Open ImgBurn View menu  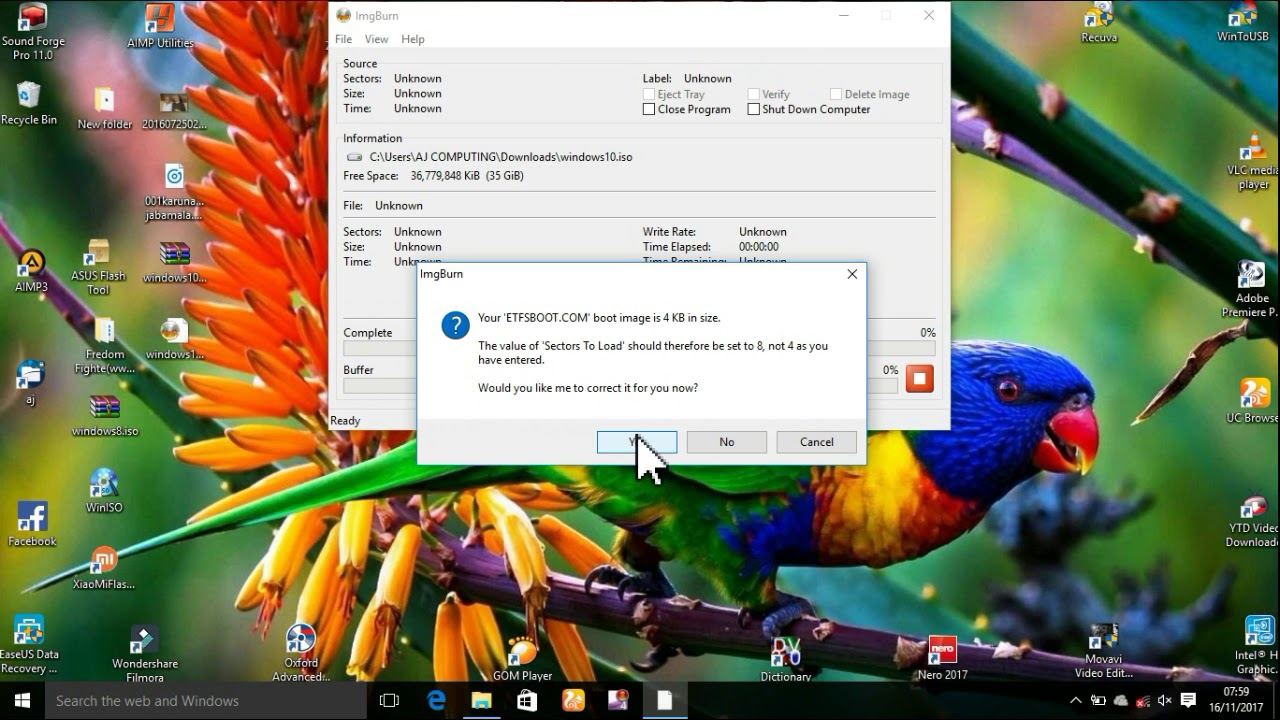(376, 39)
